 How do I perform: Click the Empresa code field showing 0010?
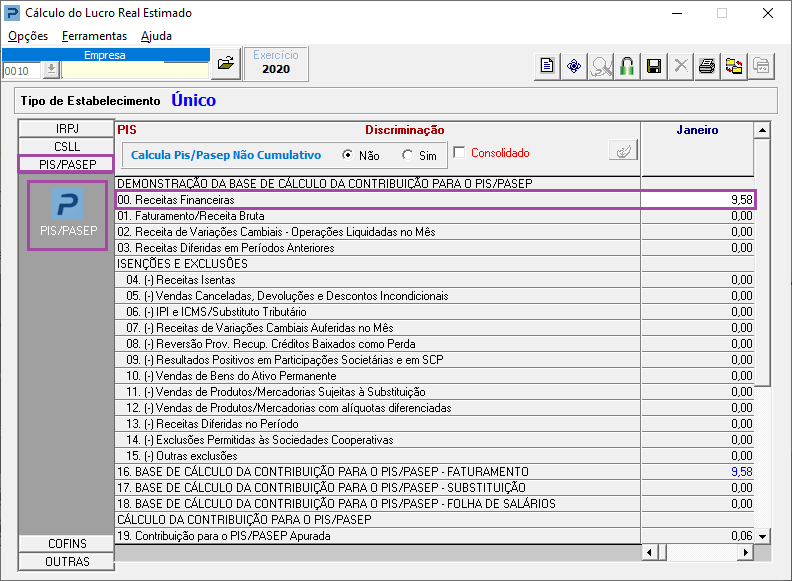point(21,70)
